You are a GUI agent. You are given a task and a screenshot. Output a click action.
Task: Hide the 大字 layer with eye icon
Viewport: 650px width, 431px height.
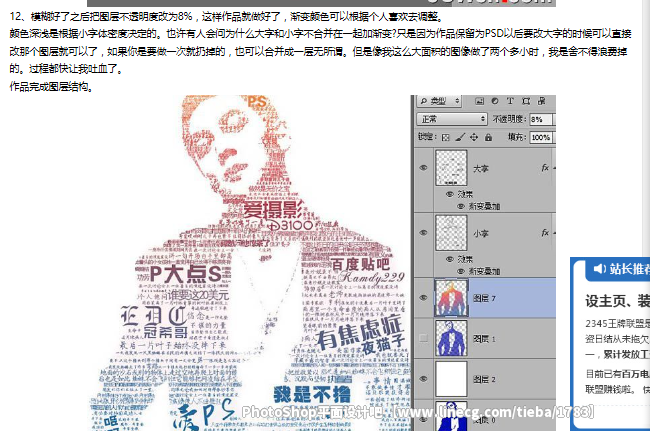click(x=423, y=168)
